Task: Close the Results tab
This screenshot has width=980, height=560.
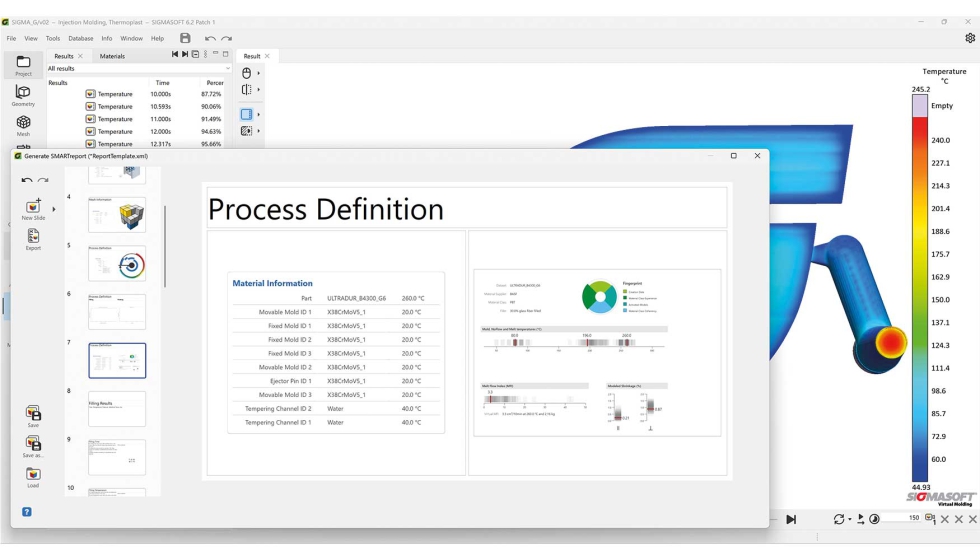Action: tap(80, 56)
